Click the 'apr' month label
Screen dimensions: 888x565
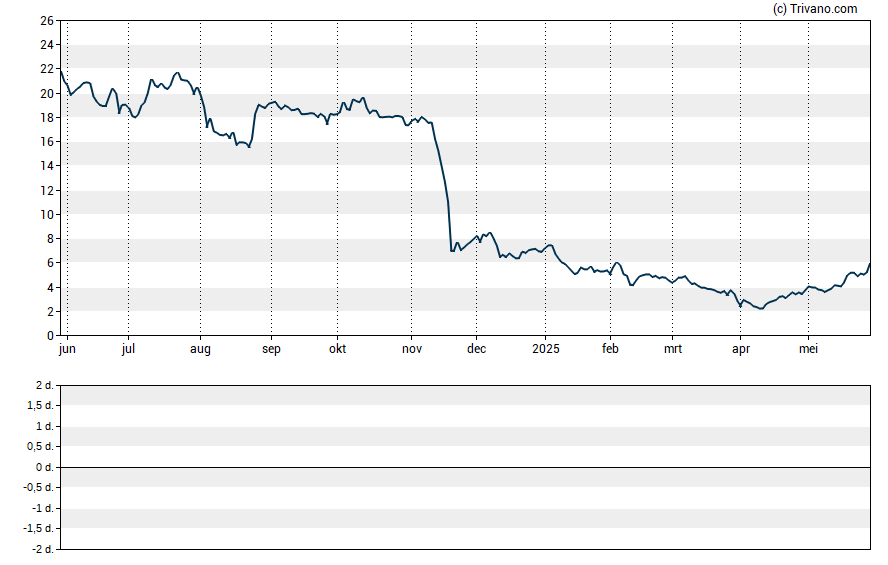[741, 349]
